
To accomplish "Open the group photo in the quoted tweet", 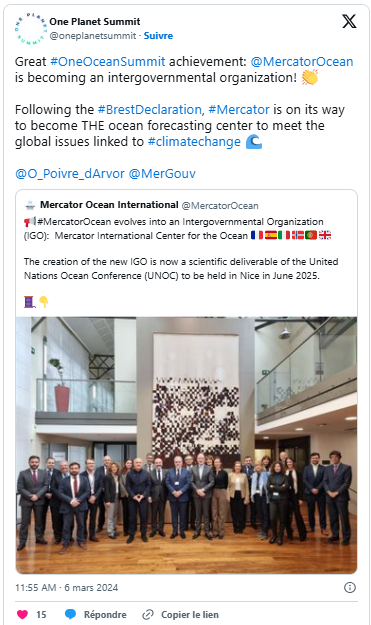I will 186,445.
